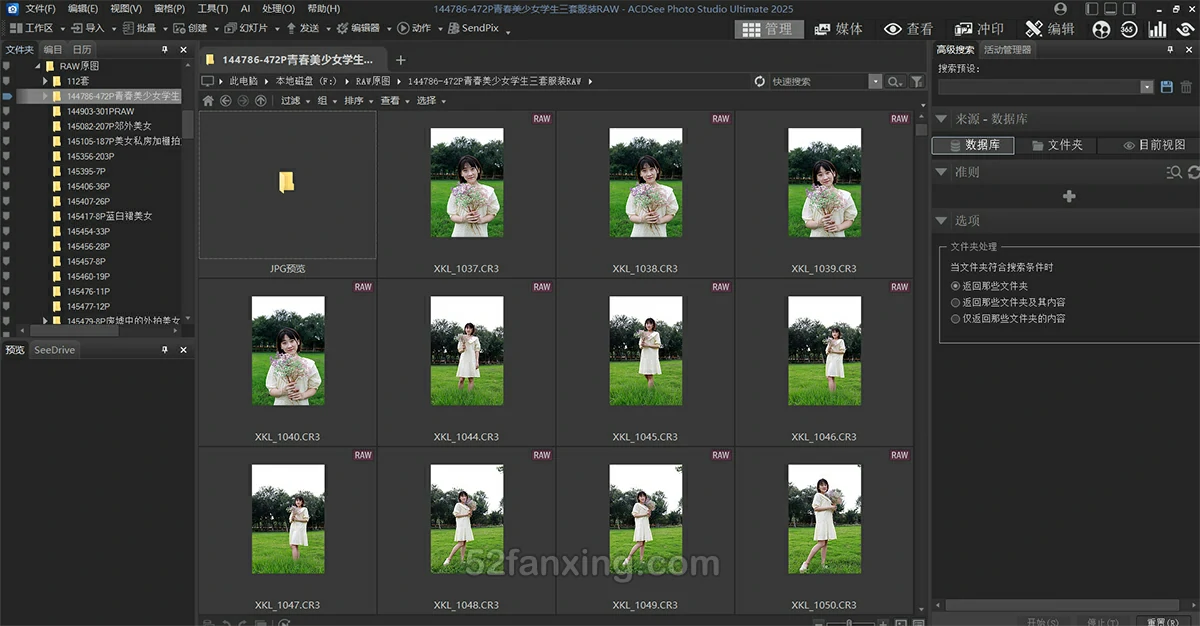Delete search preset with the trash icon
The height and width of the screenshot is (626, 1200).
[1186, 87]
